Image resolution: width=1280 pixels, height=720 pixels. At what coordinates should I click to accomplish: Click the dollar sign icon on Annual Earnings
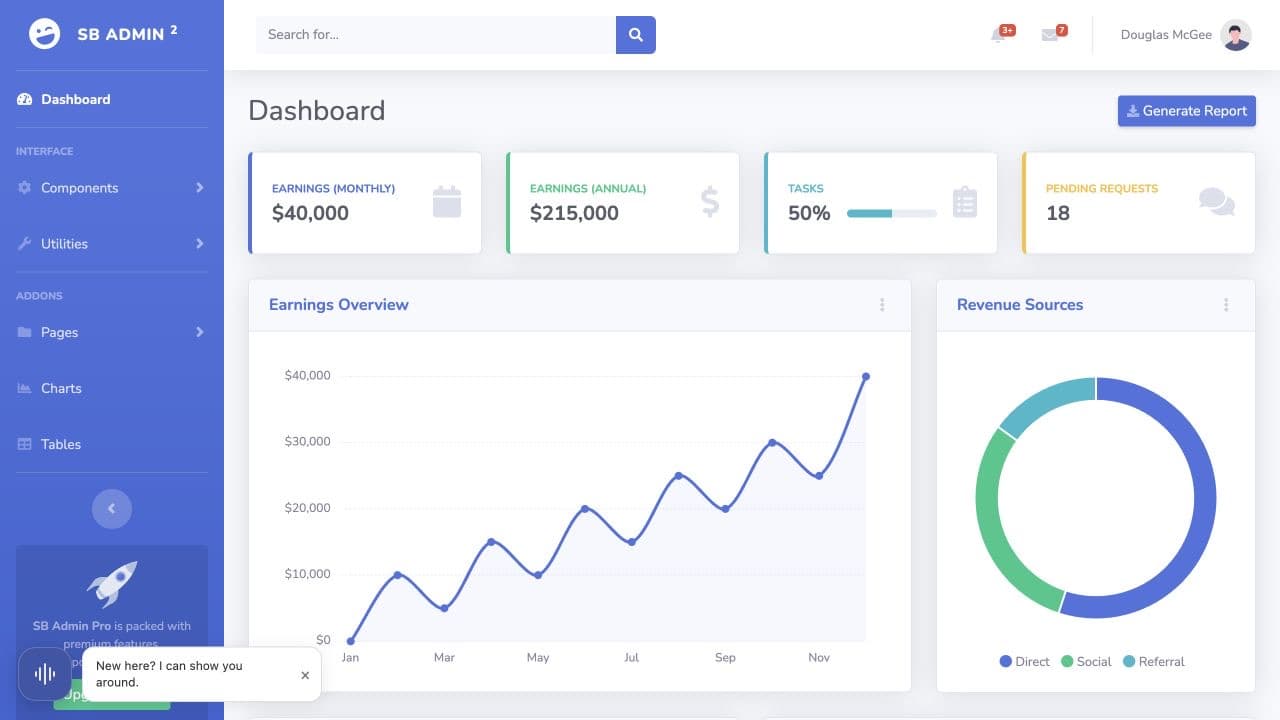point(710,202)
